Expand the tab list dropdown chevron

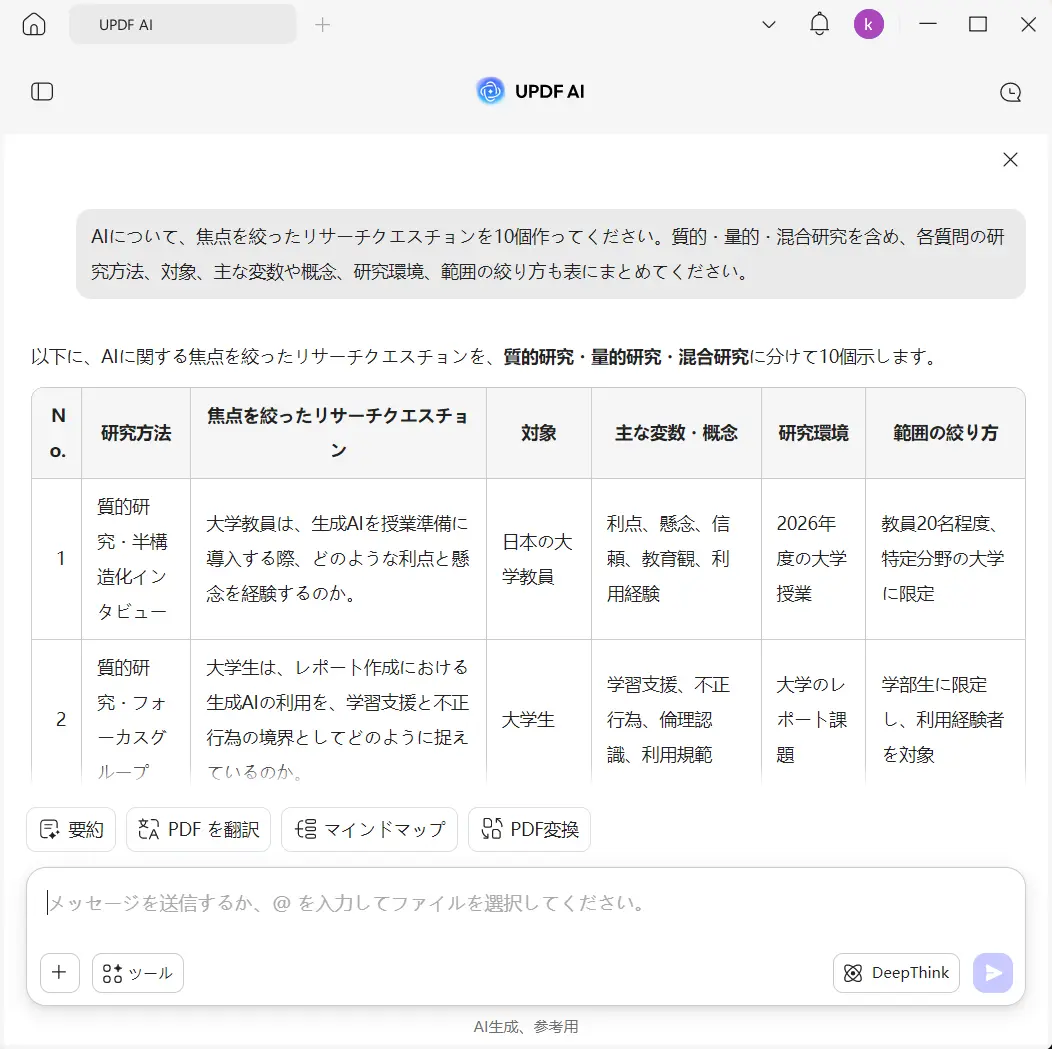click(769, 25)
